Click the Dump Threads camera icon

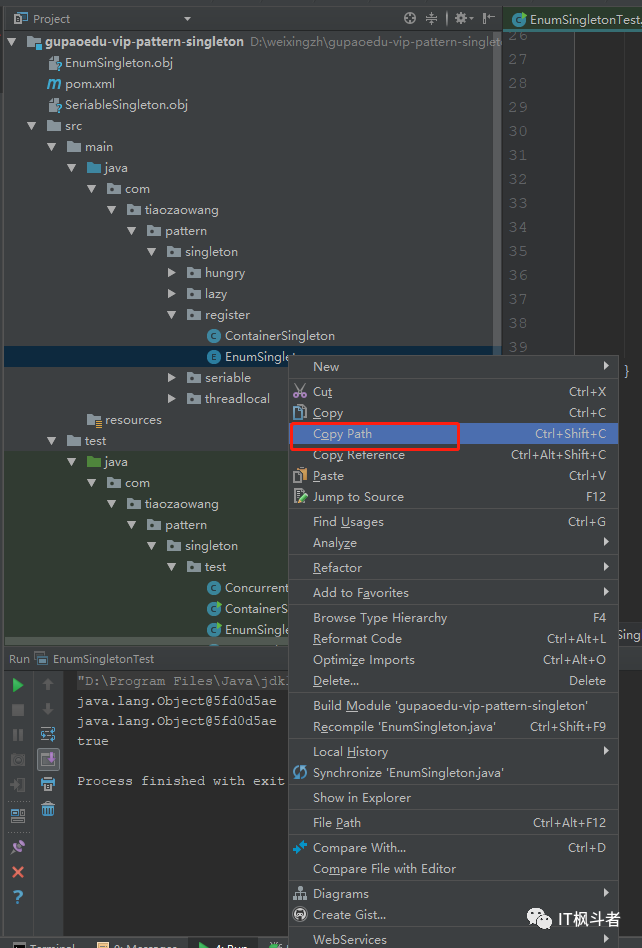click(18, 759)
